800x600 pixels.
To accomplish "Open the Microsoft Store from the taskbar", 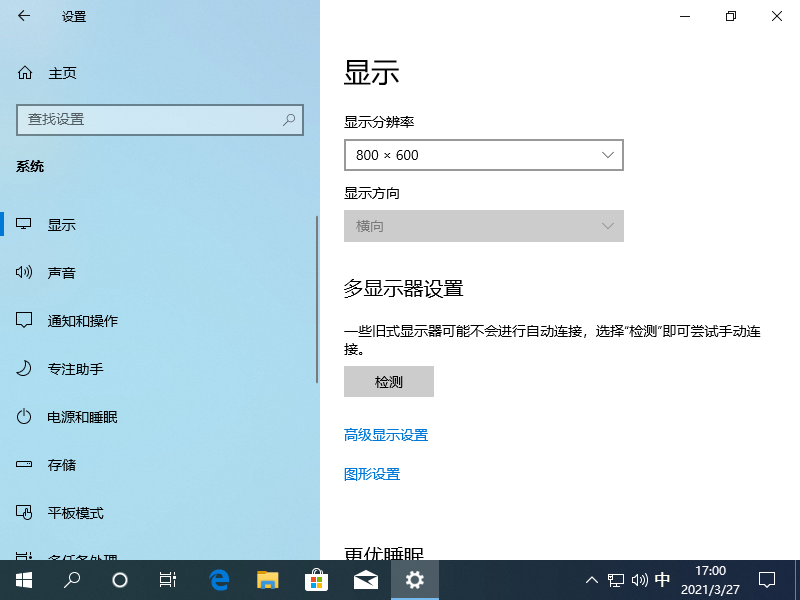I will coord(316,579).
